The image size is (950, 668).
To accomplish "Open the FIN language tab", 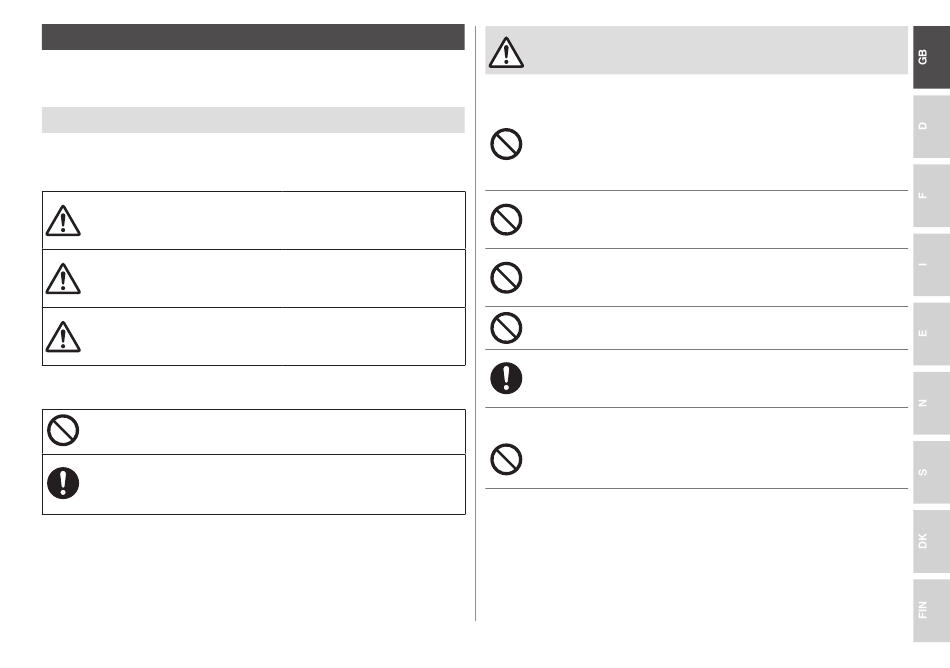I will click(931, 610).
